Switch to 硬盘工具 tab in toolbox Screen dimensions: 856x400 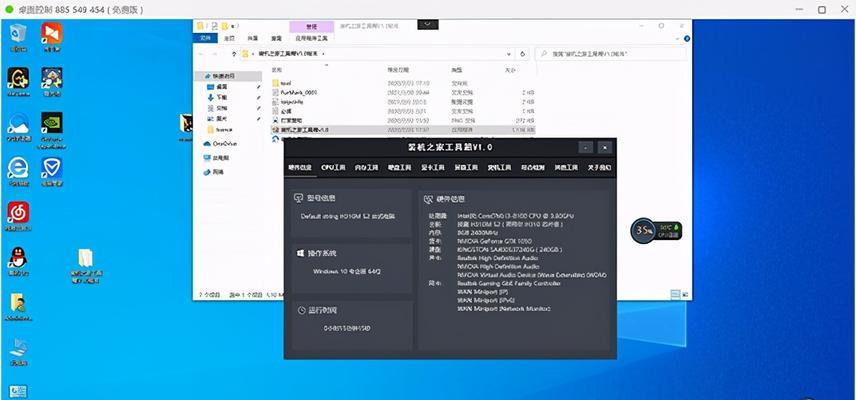[400, 168]
